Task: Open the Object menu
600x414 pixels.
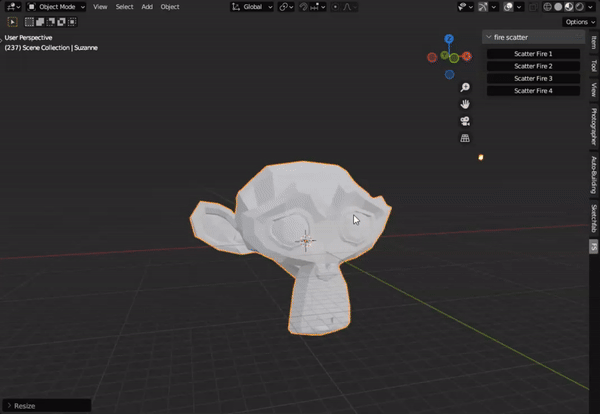Action: [170, 7]
